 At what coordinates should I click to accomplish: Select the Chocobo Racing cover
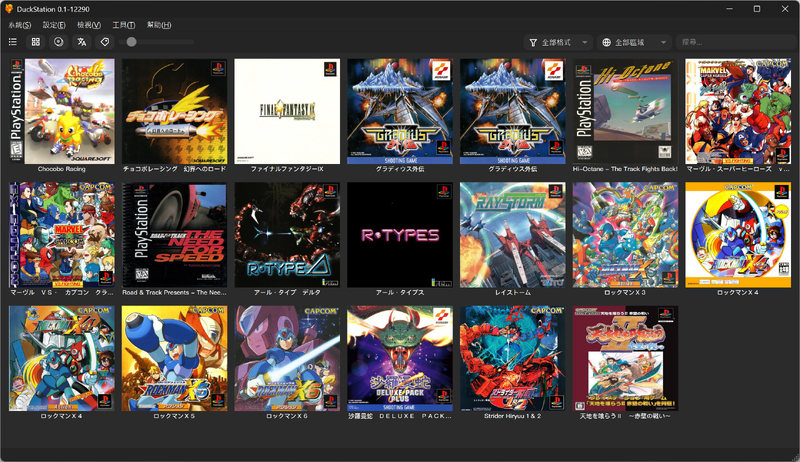[x=62, y=111]
